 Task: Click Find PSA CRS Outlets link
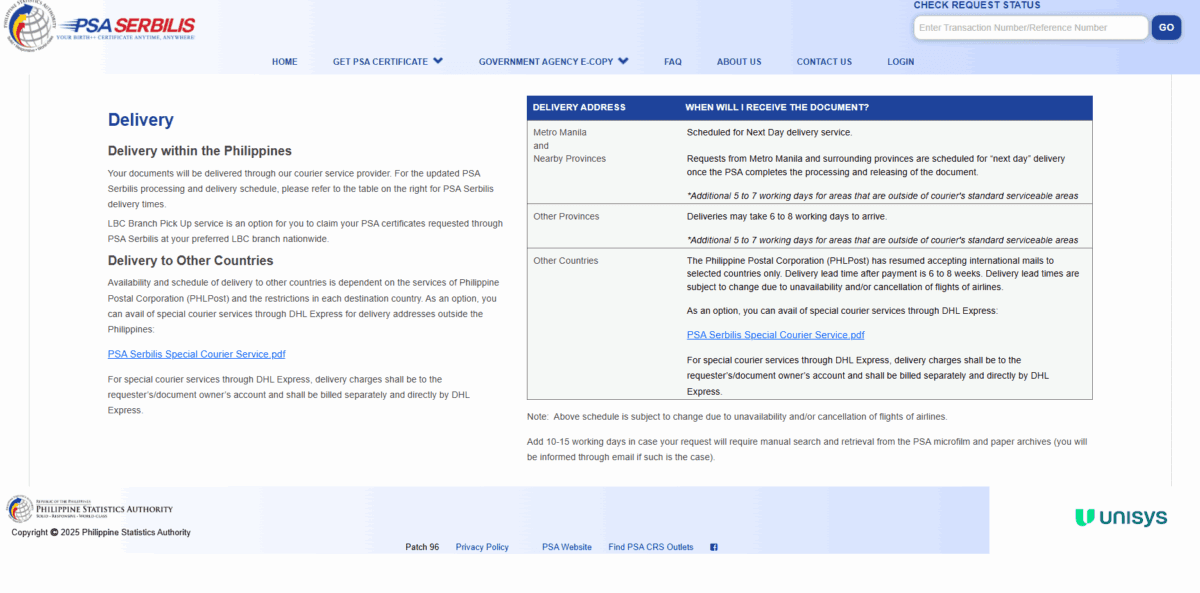[x=650, y=547]
